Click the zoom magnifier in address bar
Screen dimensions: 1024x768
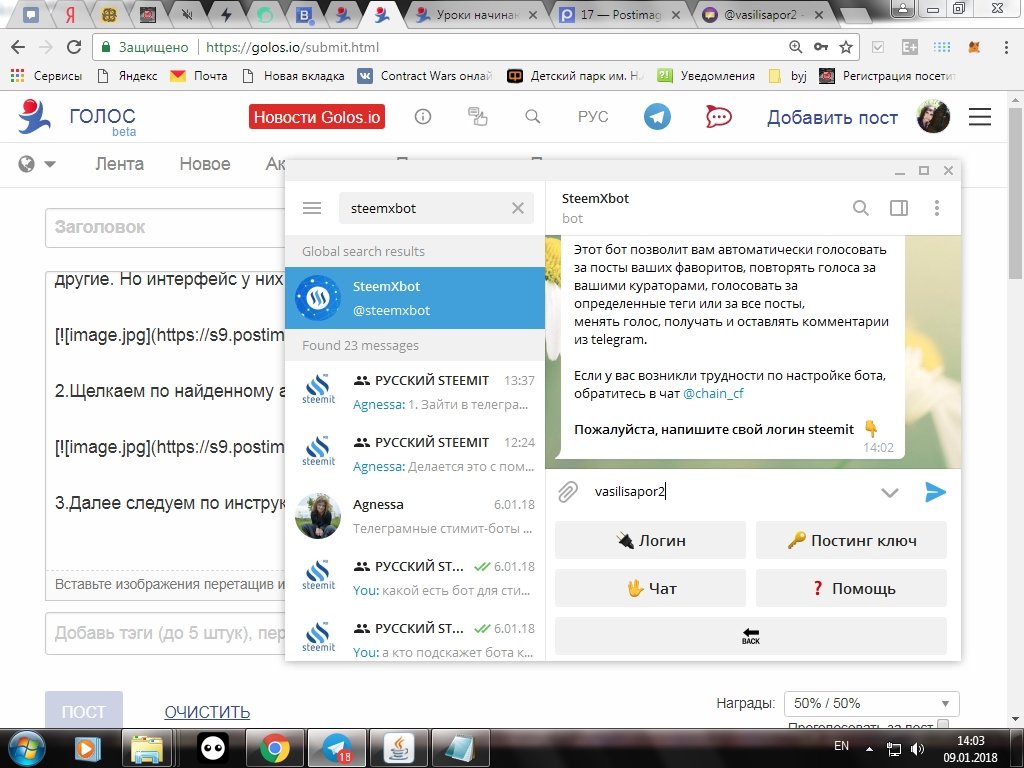795,47
